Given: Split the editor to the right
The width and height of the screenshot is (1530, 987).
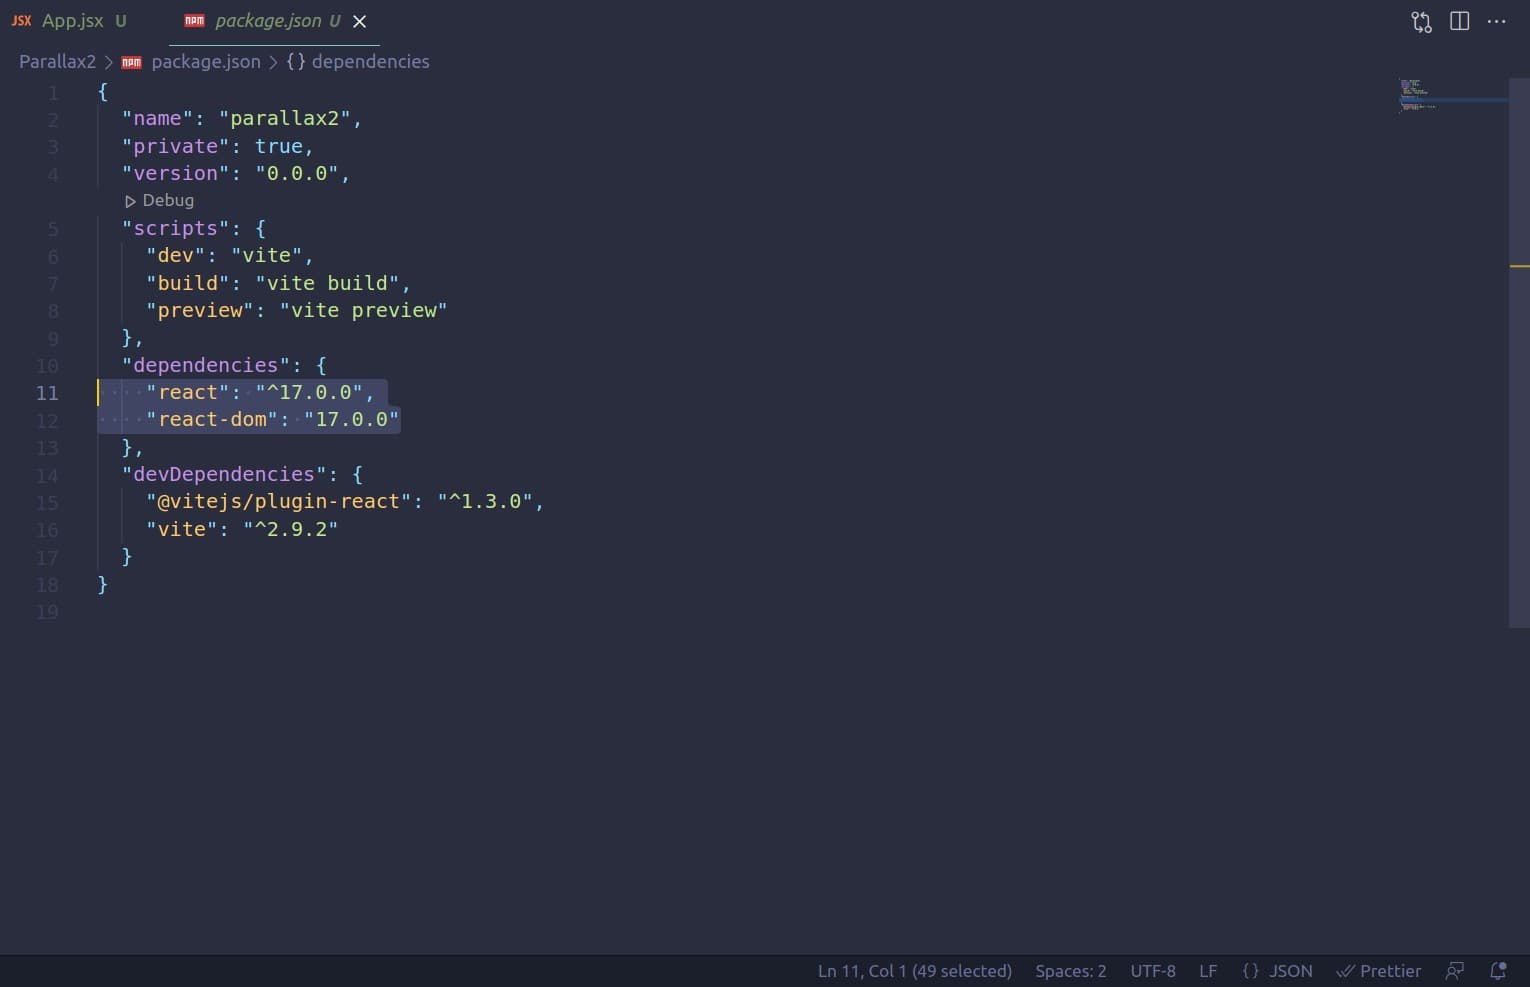Looking at the screenshot, I should point(1459,21).
